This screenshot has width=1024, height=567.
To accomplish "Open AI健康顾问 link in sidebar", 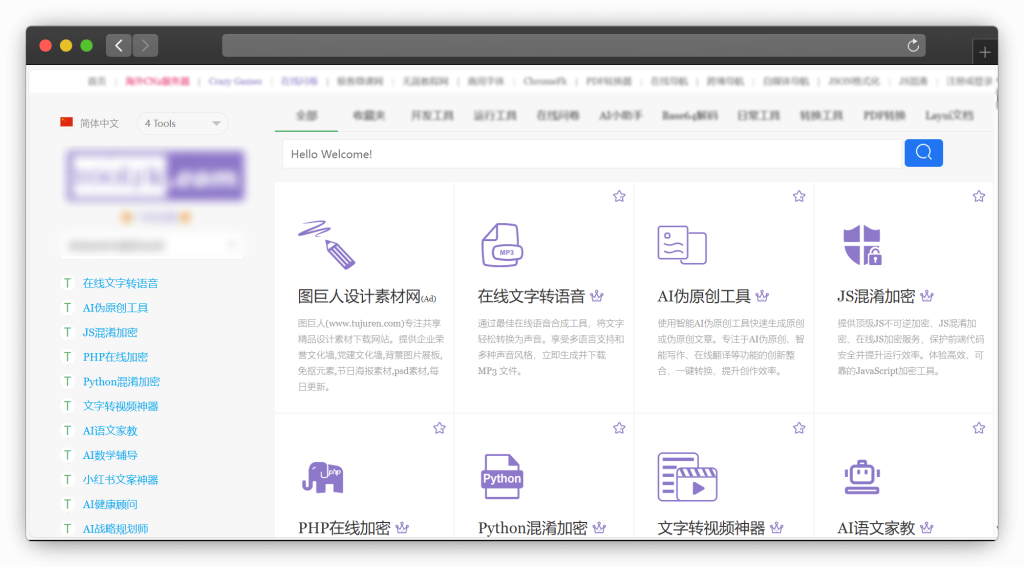I will coord(110,504).
